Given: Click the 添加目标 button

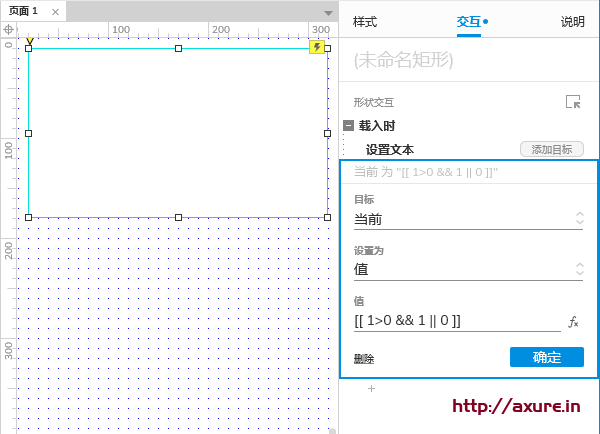Looking at the screenshot, I should 552,149.
